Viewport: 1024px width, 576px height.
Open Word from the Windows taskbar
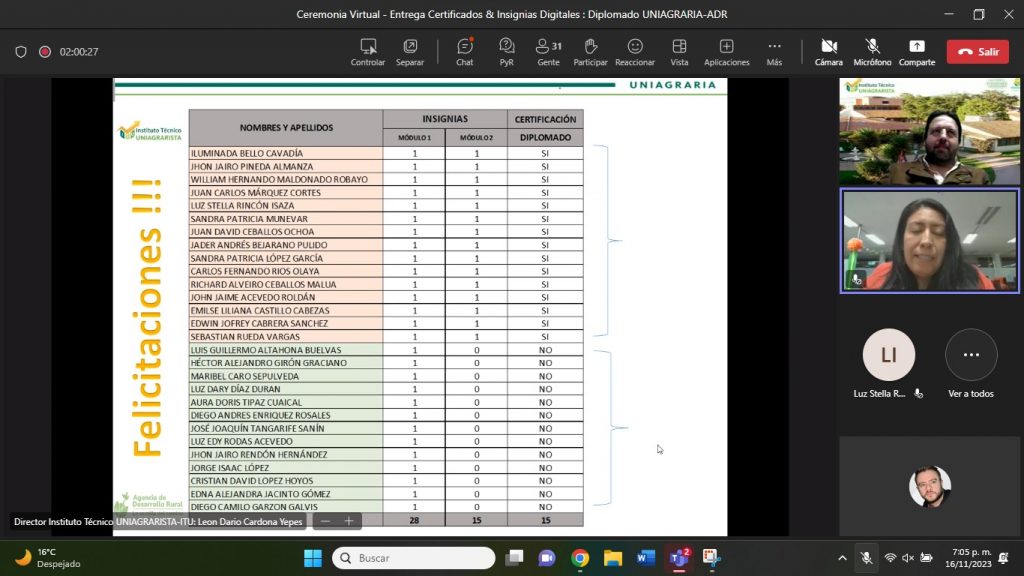pyautogui.click(x=645, y=558)
